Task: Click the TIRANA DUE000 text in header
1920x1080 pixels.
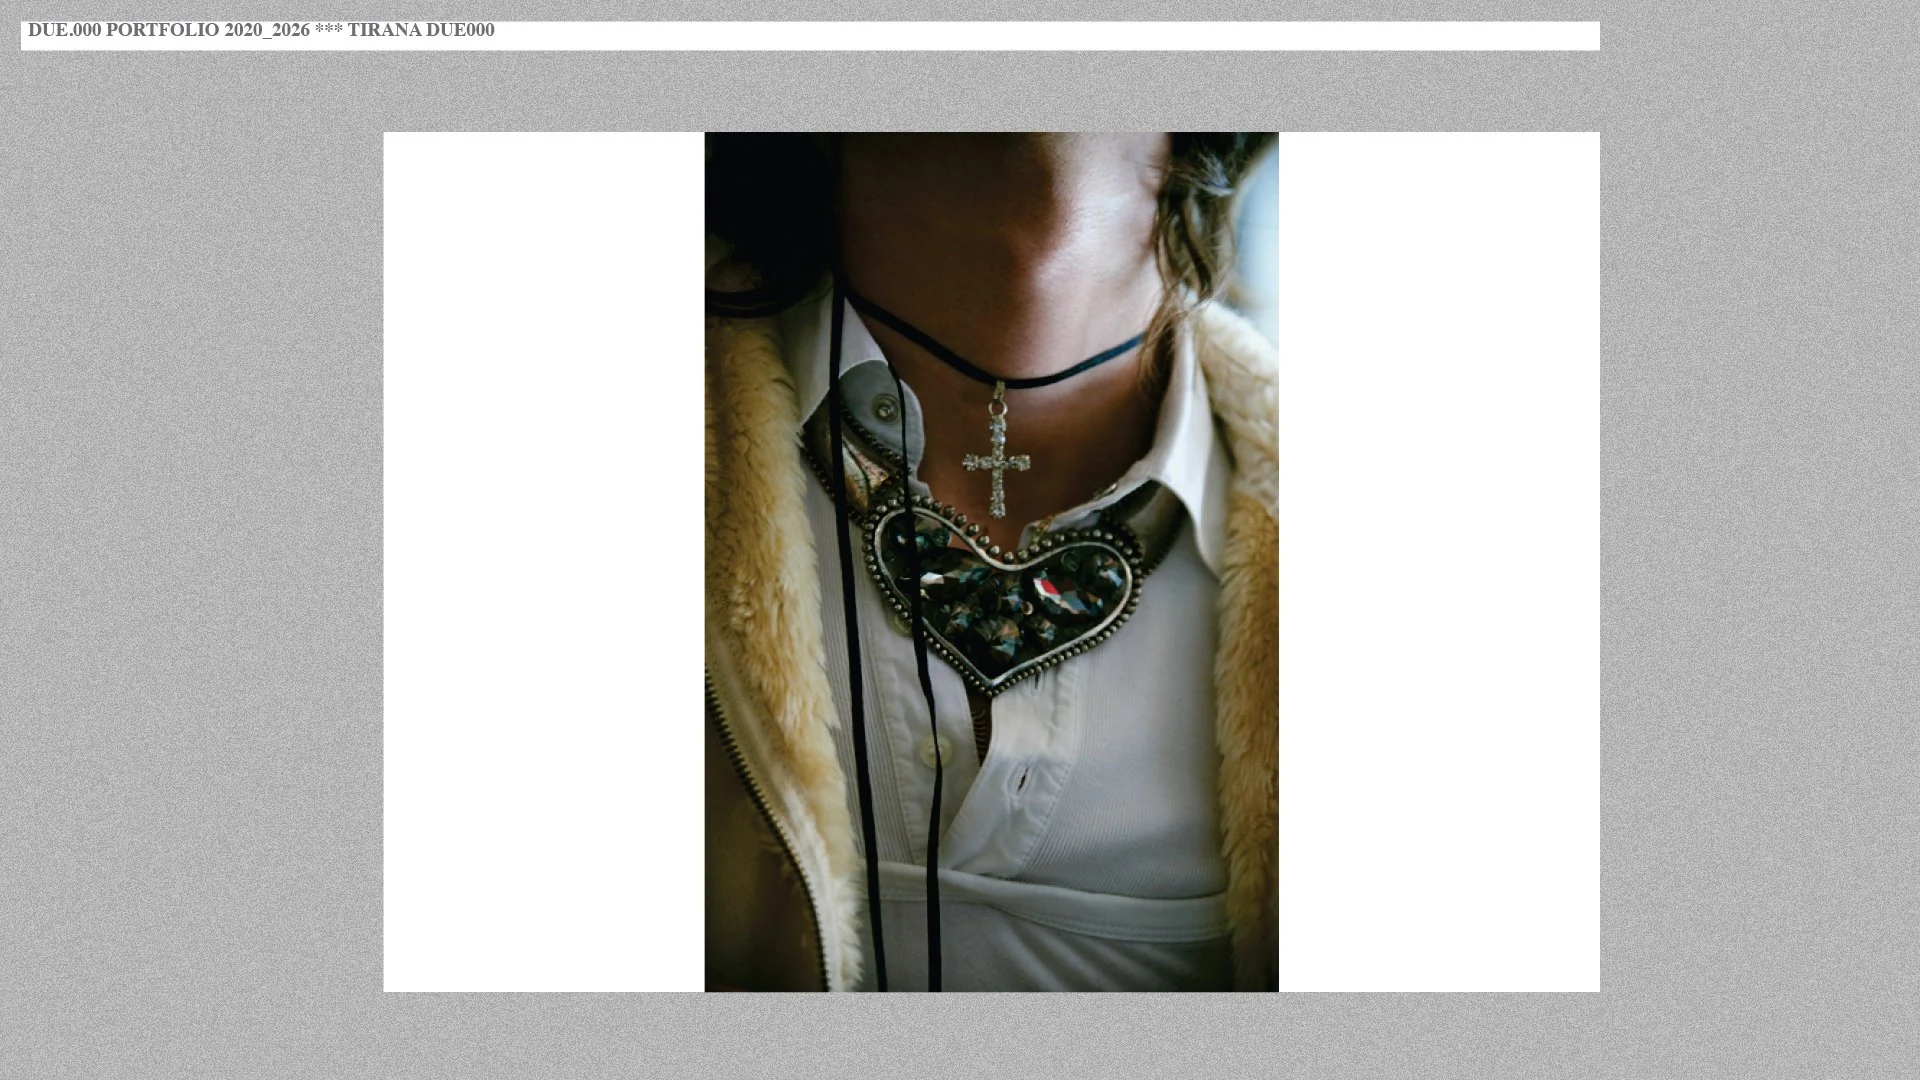Action: [420, 30]
